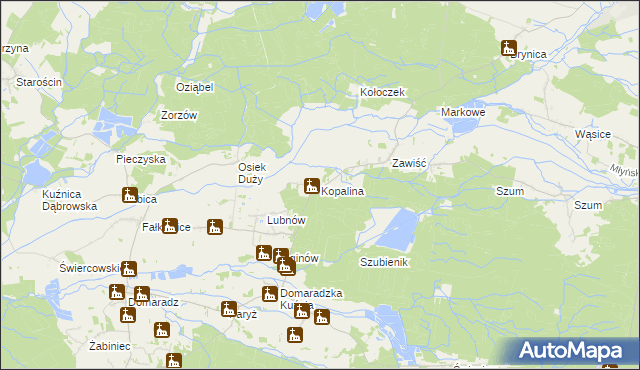
Task: Select the Zawiść label
Action: tap(409, 163)
